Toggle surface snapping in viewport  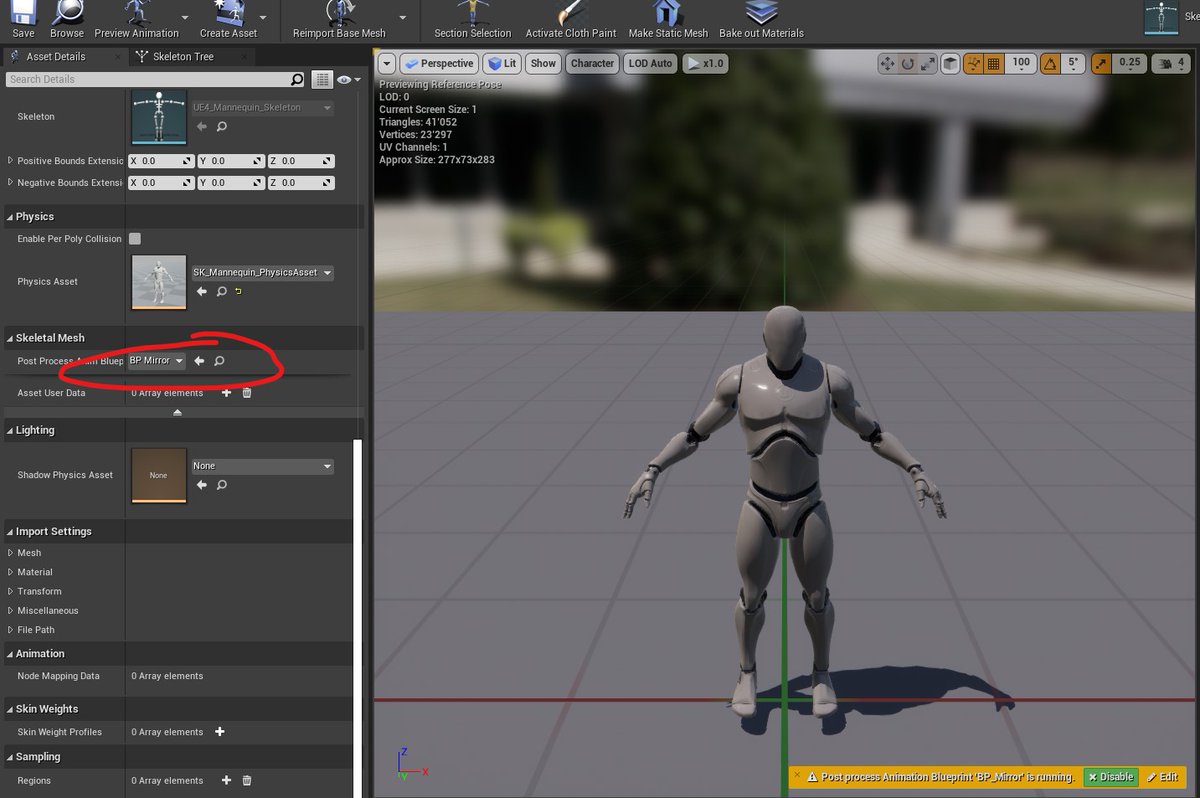(974, 63)
